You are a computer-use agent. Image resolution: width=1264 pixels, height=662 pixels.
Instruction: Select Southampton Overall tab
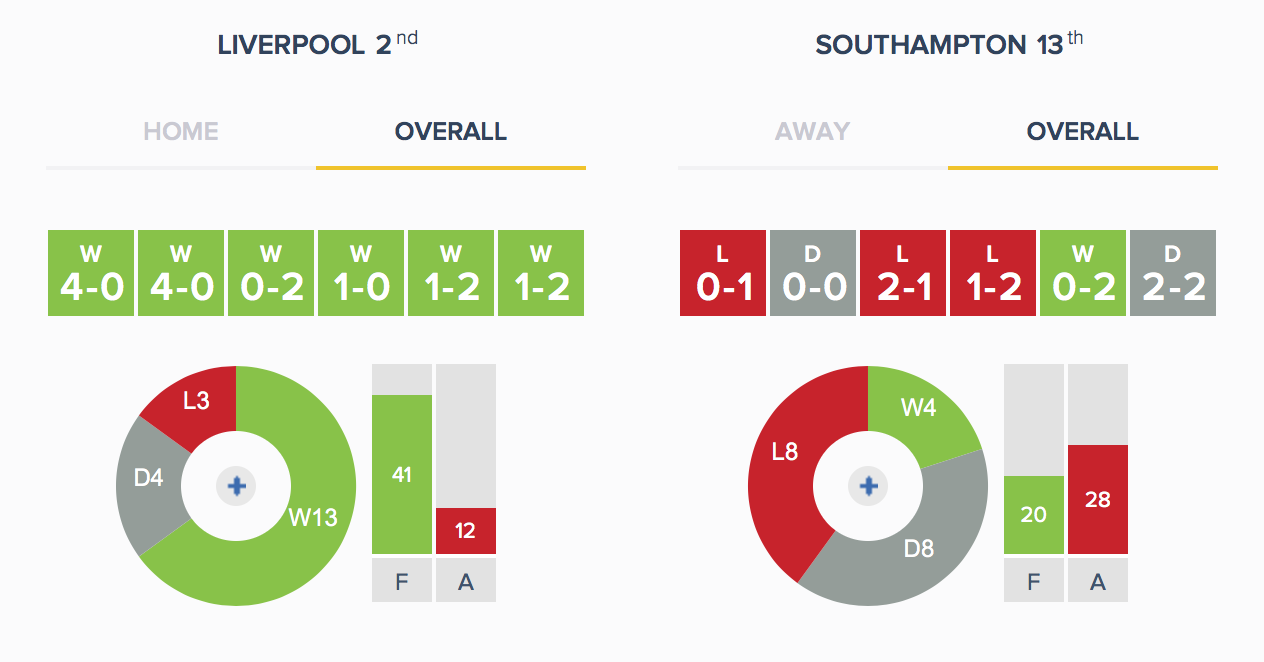click(x=1083, y=131)
